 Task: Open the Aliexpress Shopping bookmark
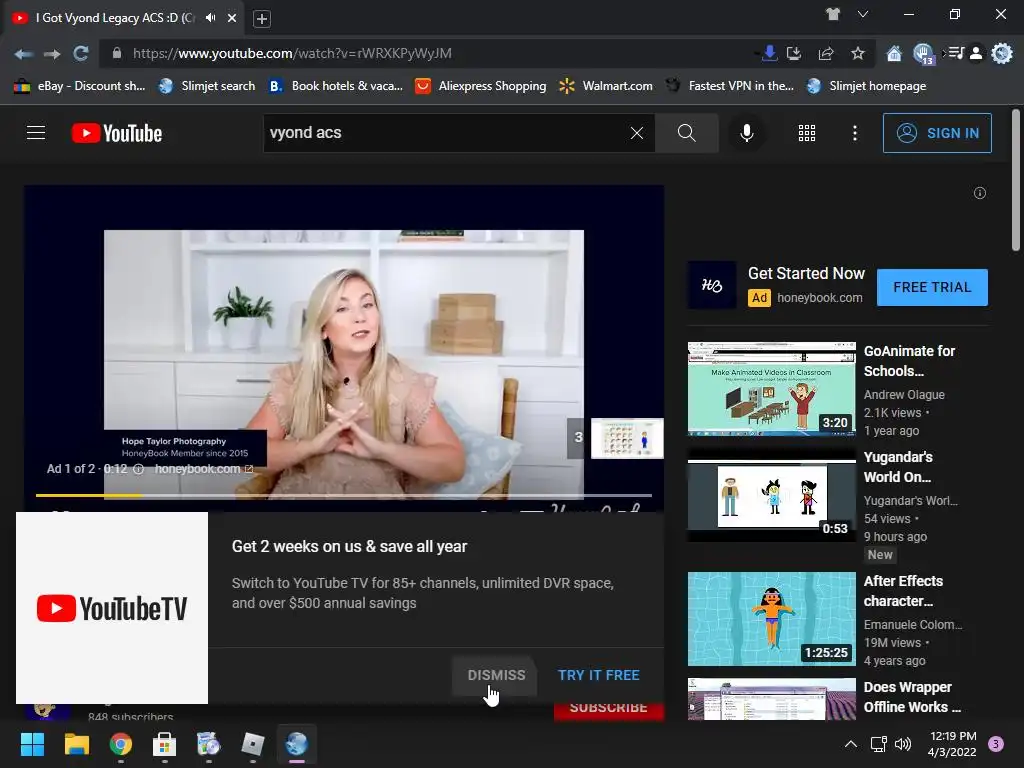pyautogui.click(x=481, y=86)
